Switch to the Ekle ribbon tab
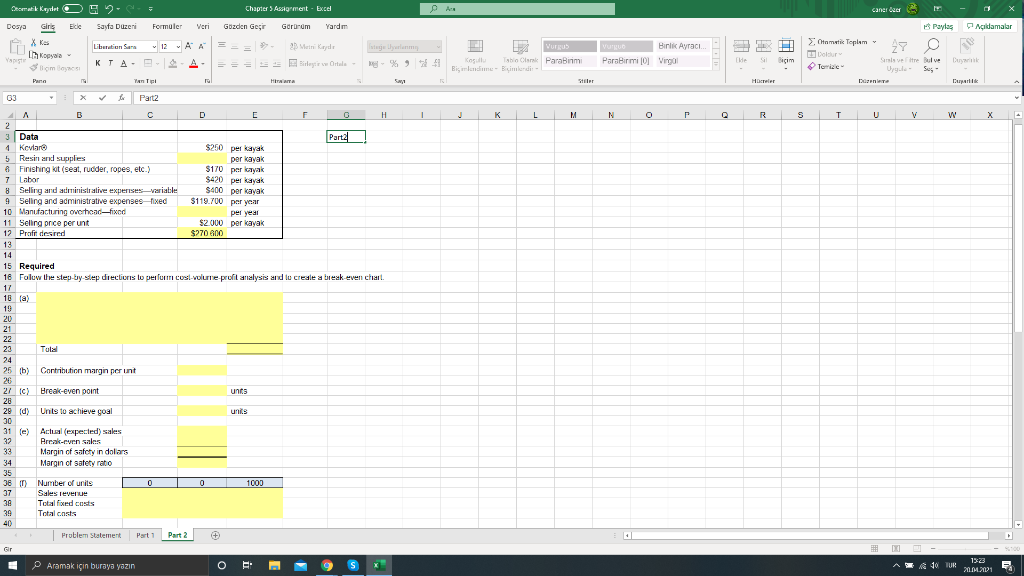Screen dimensions: 1024x576 click(x=76, y=27)
